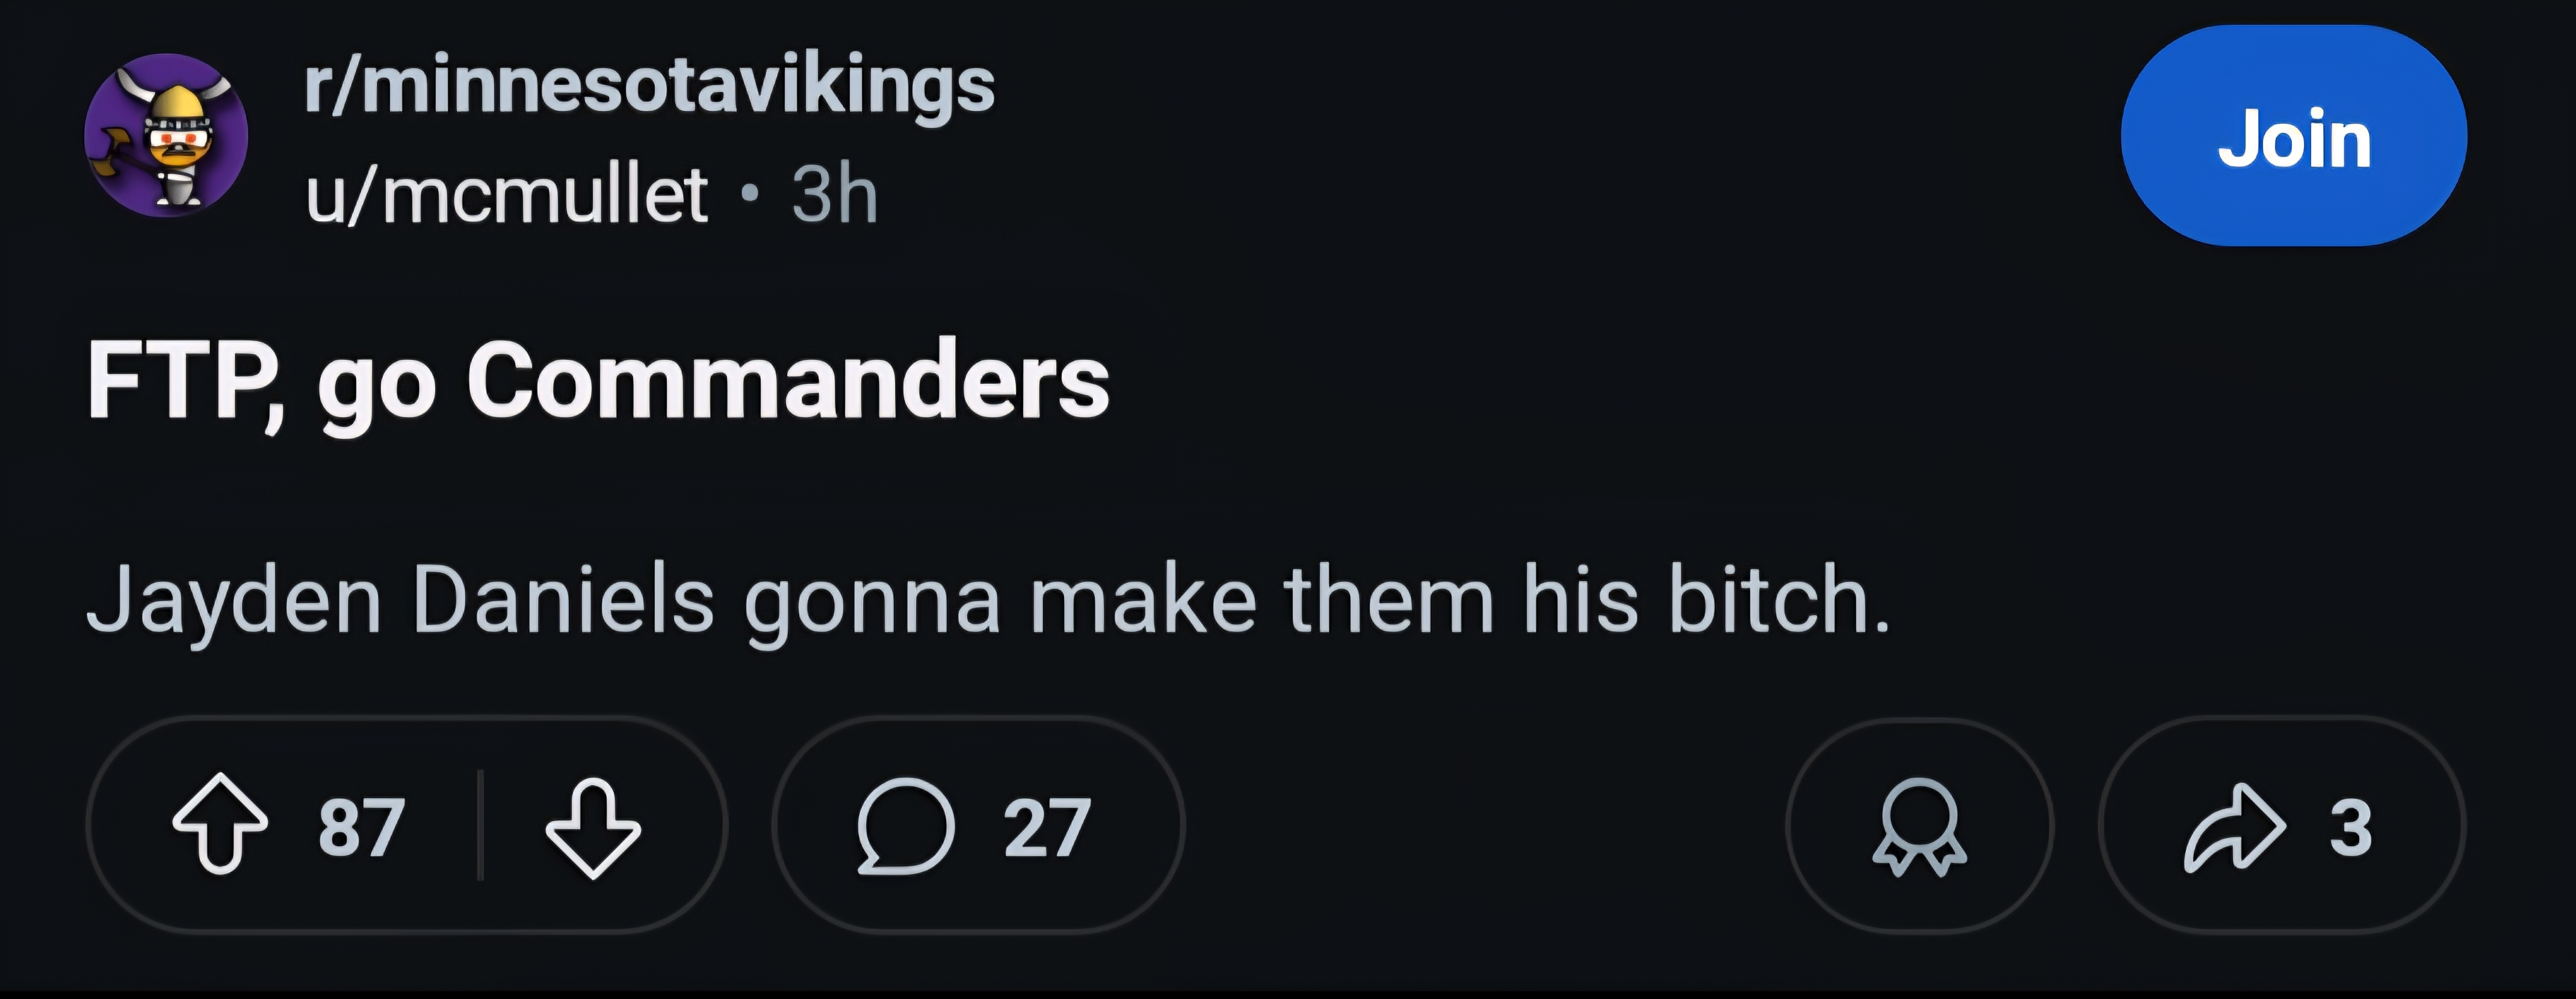
Task: Select the award pill button
Action: tap(1920, 826)
